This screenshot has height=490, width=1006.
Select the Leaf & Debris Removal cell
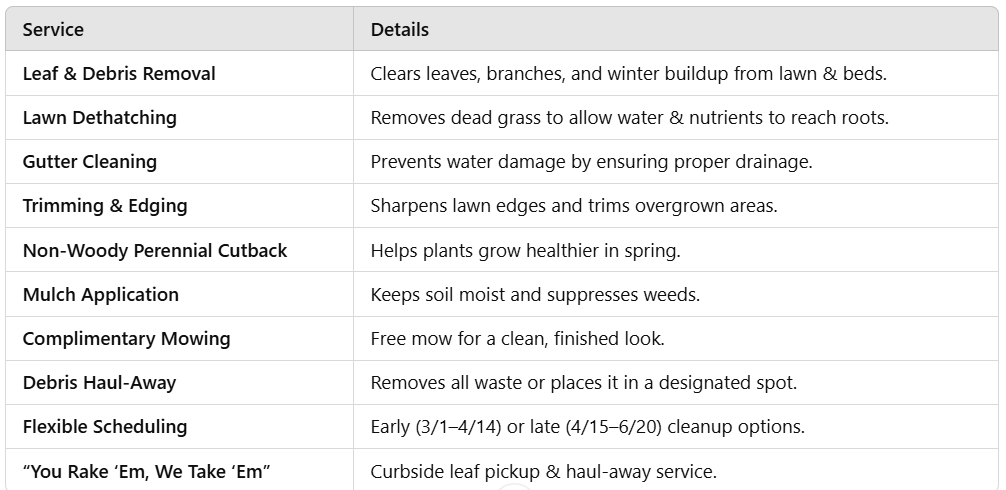click(180, 74)
